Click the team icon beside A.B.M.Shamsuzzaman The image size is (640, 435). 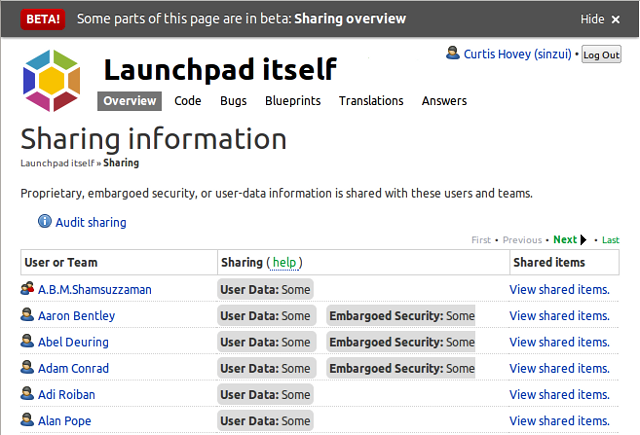click(x=27, y=289)
